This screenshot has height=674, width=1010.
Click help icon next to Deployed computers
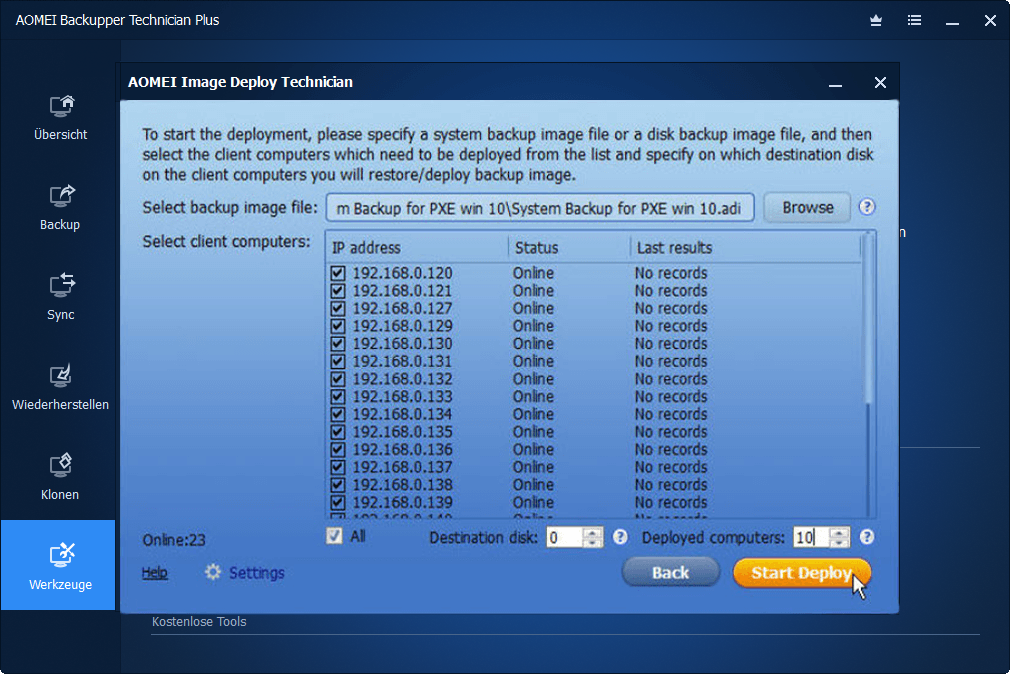(x=867, y=537)
